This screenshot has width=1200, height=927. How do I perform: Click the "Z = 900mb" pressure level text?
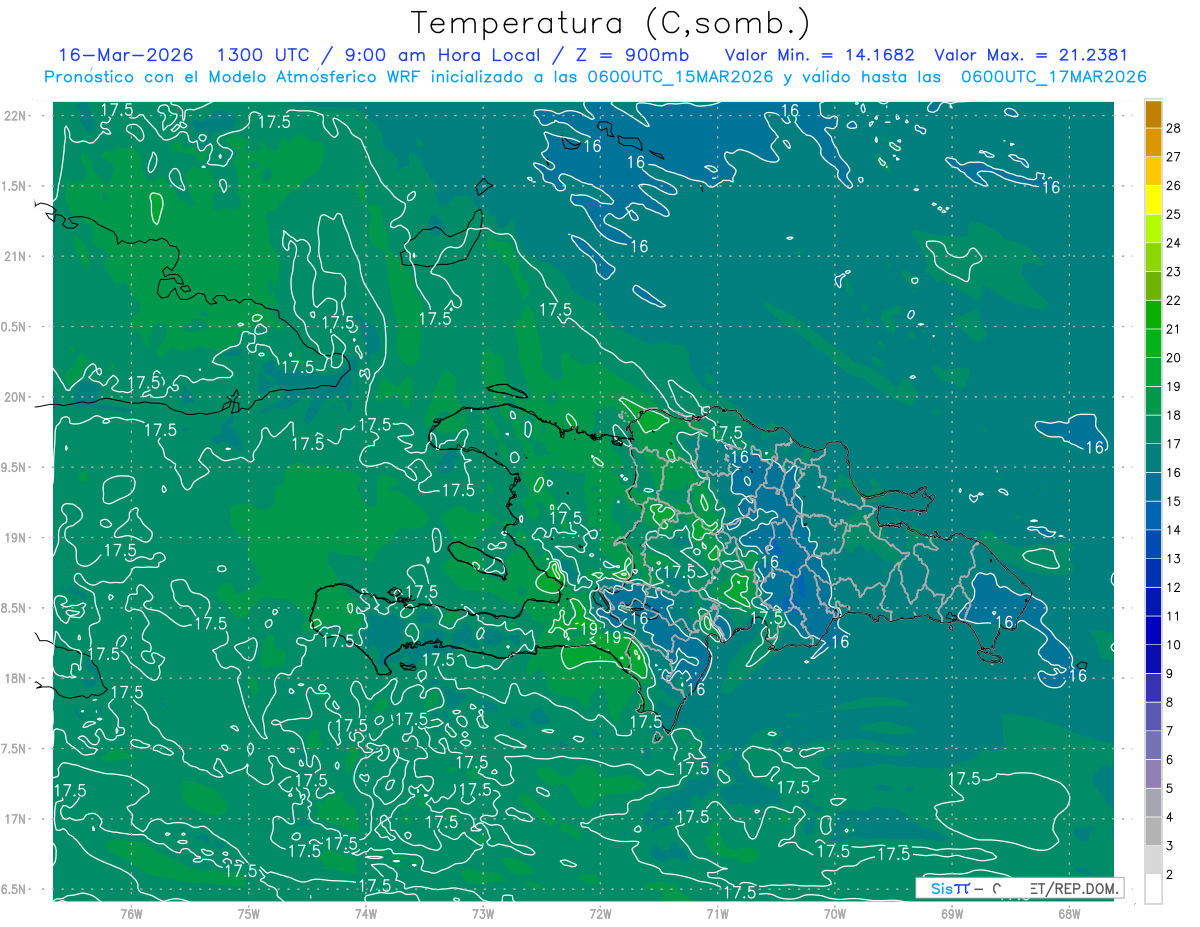pyautogui.click(x=629, y=55)
